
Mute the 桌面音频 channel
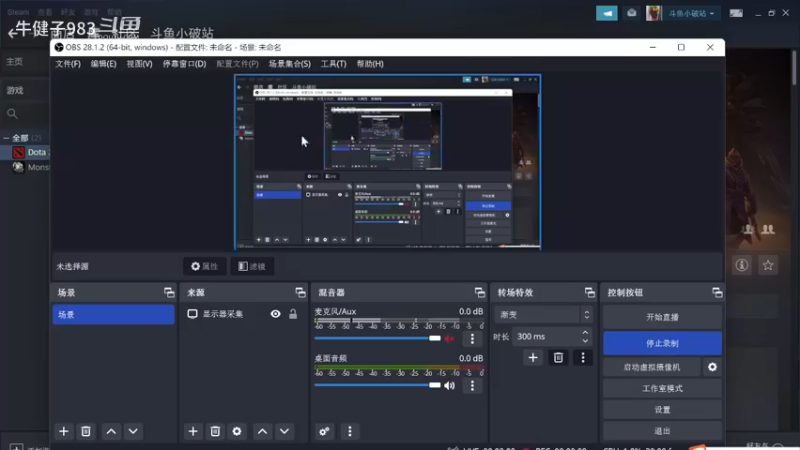point(449,385)
